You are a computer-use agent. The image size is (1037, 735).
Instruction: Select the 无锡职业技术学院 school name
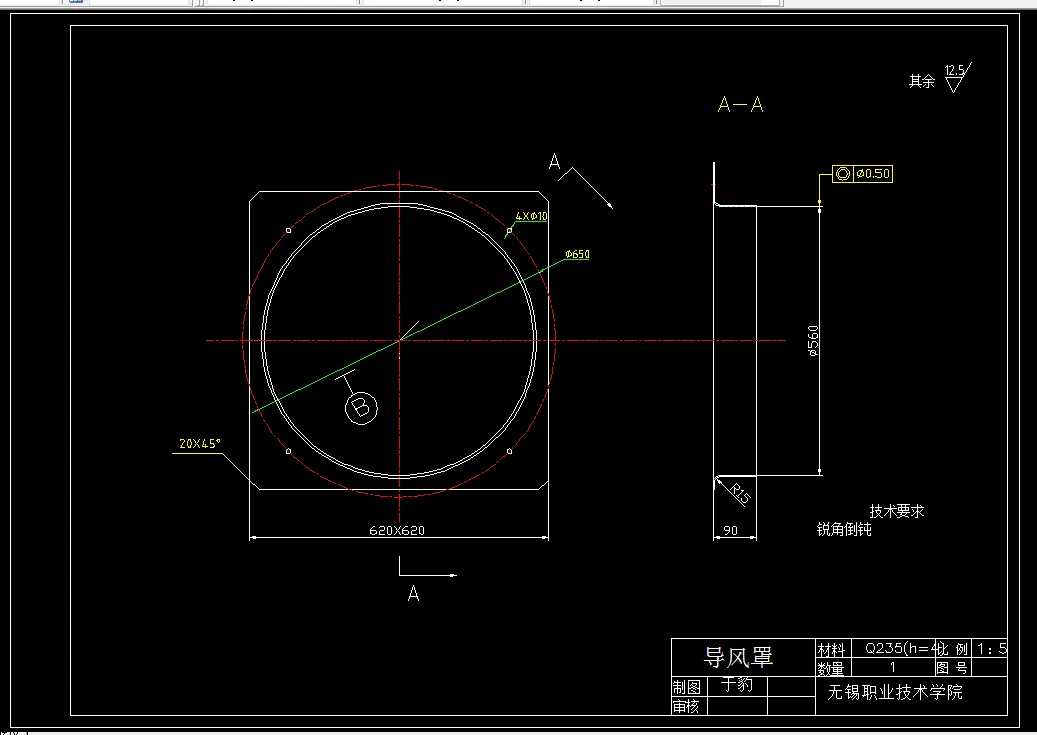pos(895,693)
